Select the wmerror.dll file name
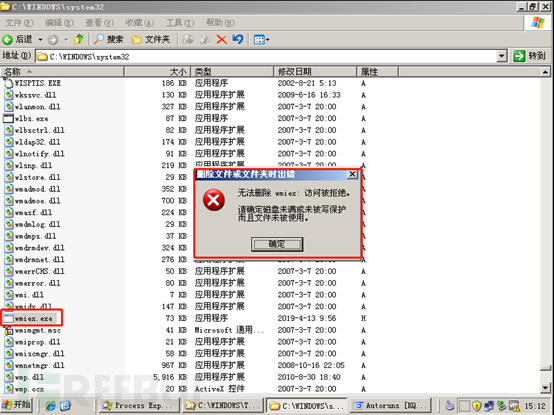 [37, 283]
